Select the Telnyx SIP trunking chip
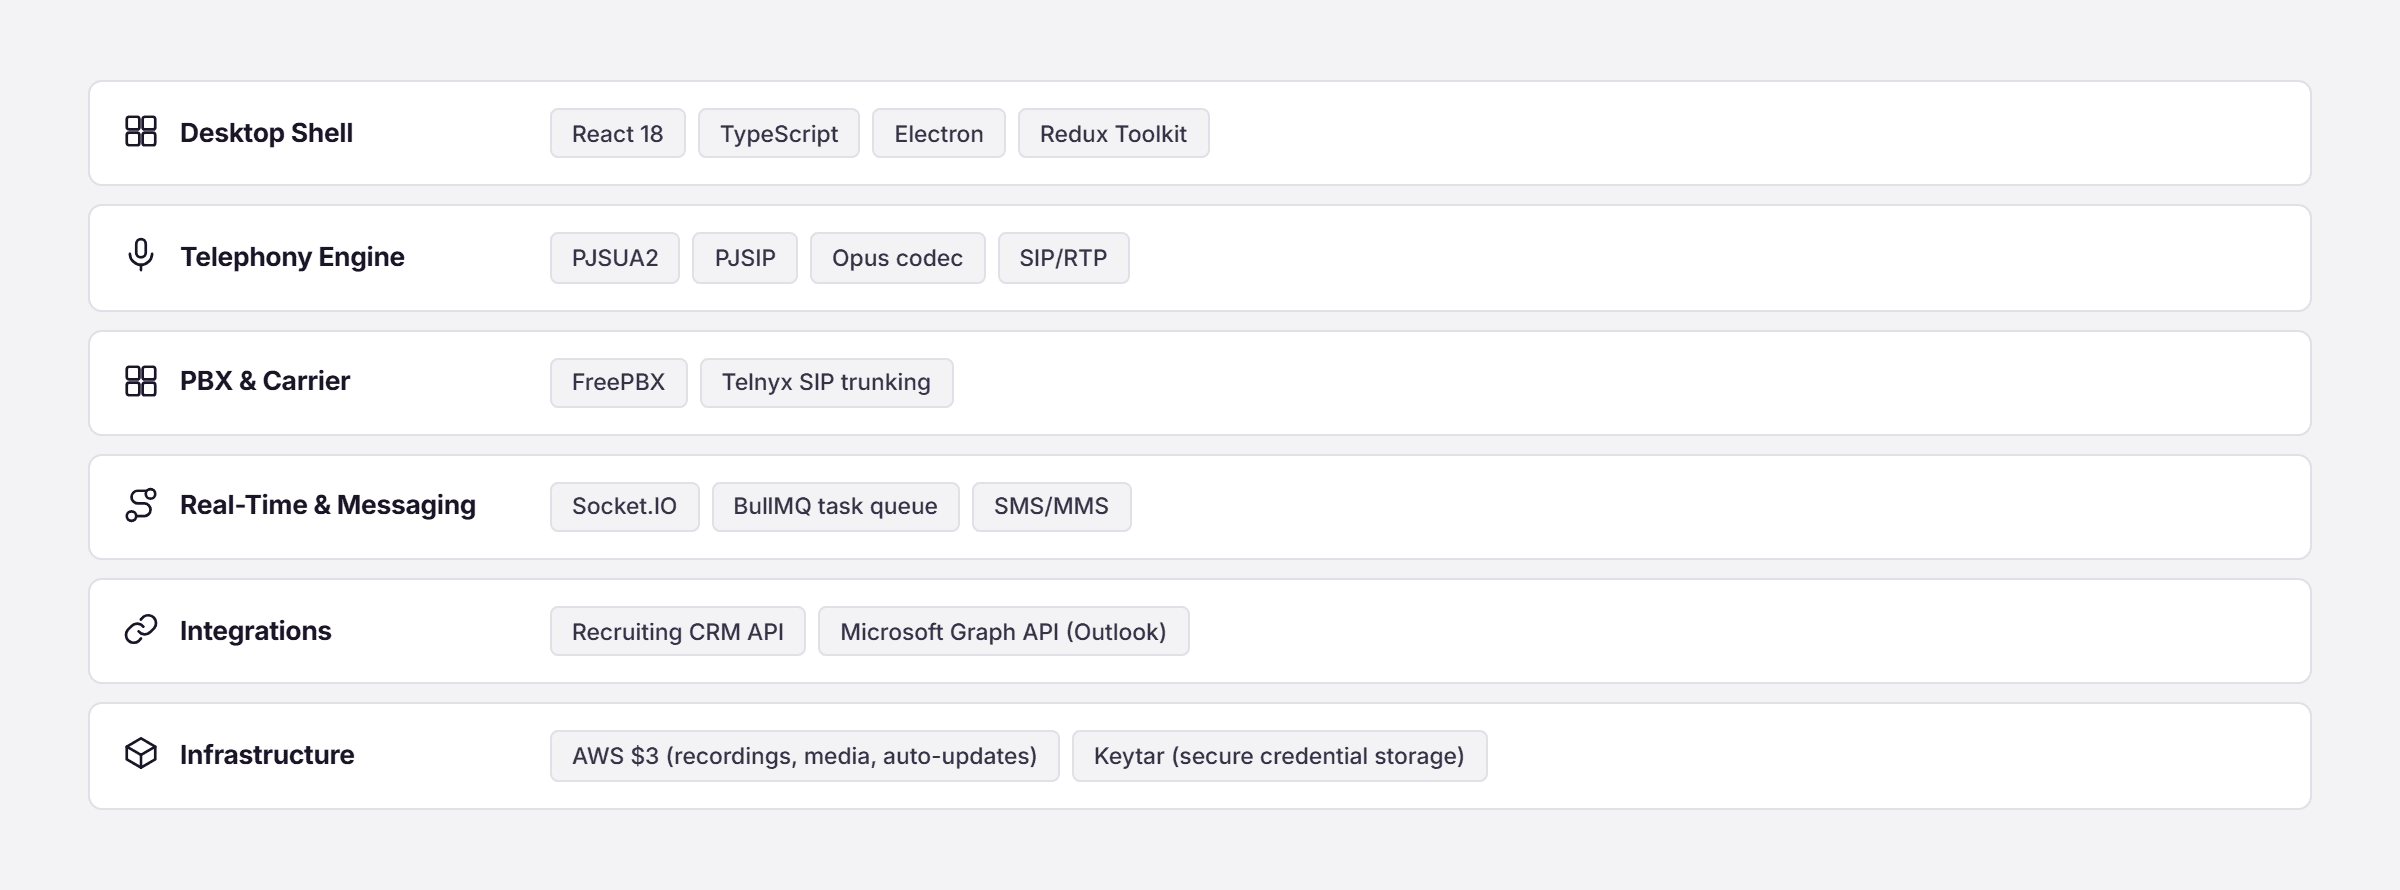The image size is (2400, 890). click(827, 382)
